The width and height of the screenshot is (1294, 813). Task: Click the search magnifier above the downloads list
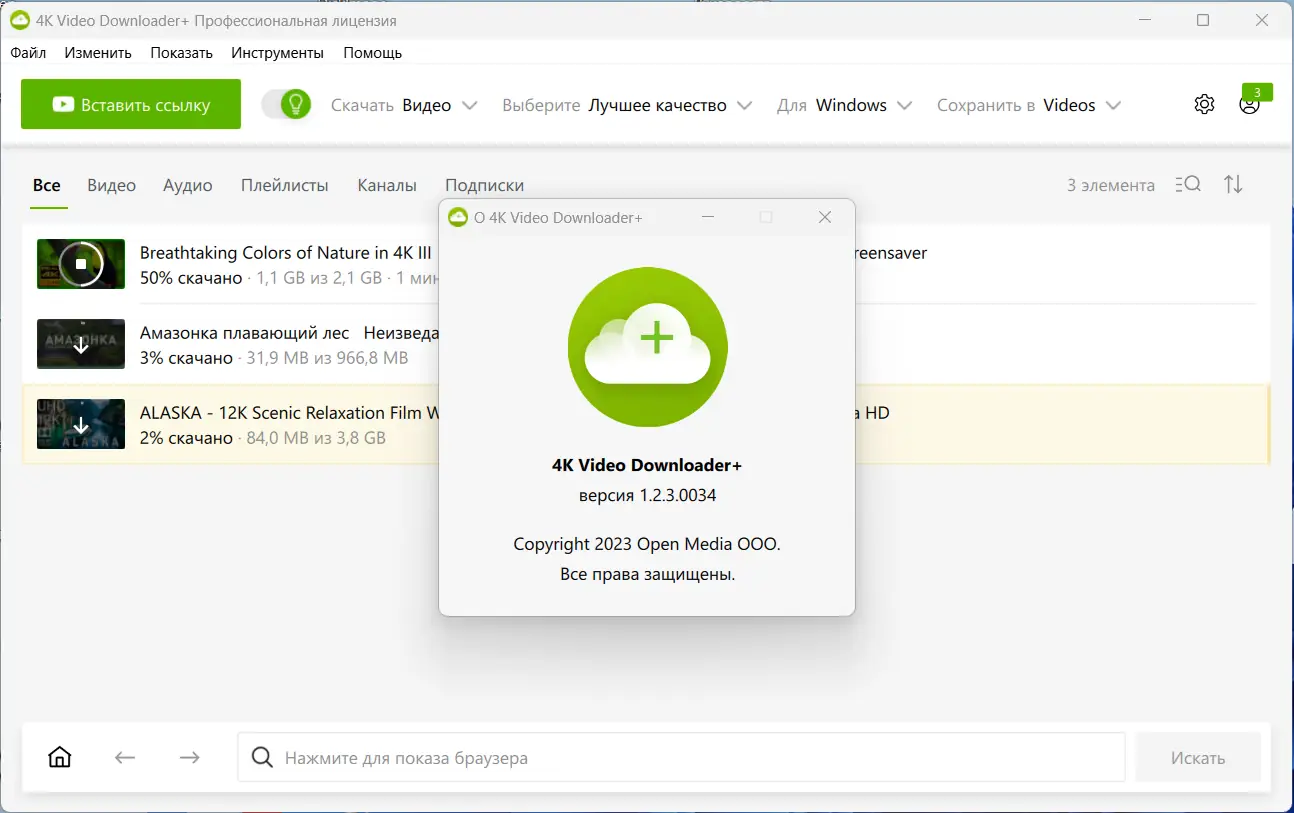point(1188,184)
